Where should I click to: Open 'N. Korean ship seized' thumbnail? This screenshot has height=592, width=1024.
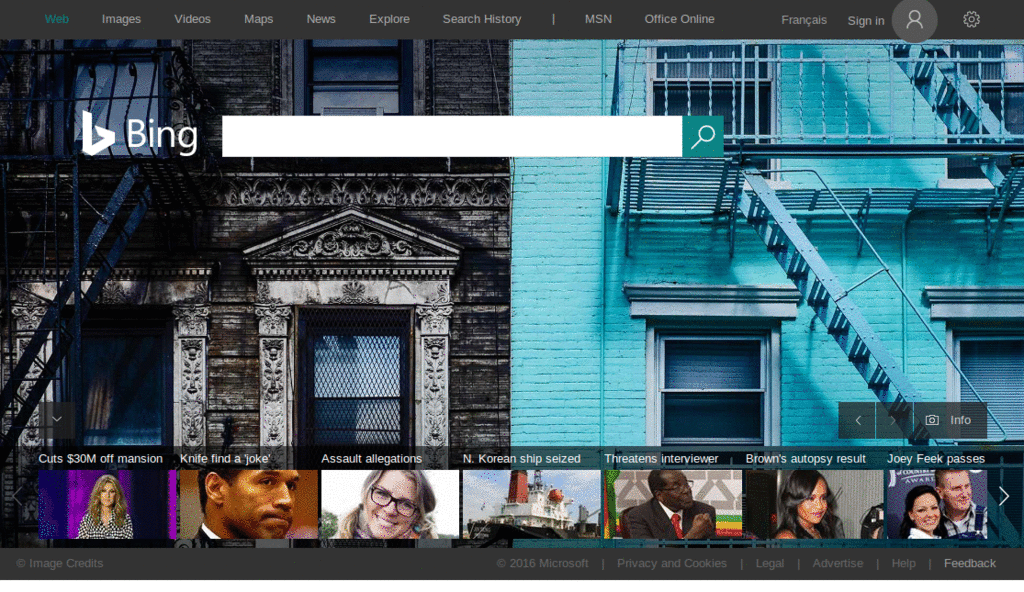(532, 504)
